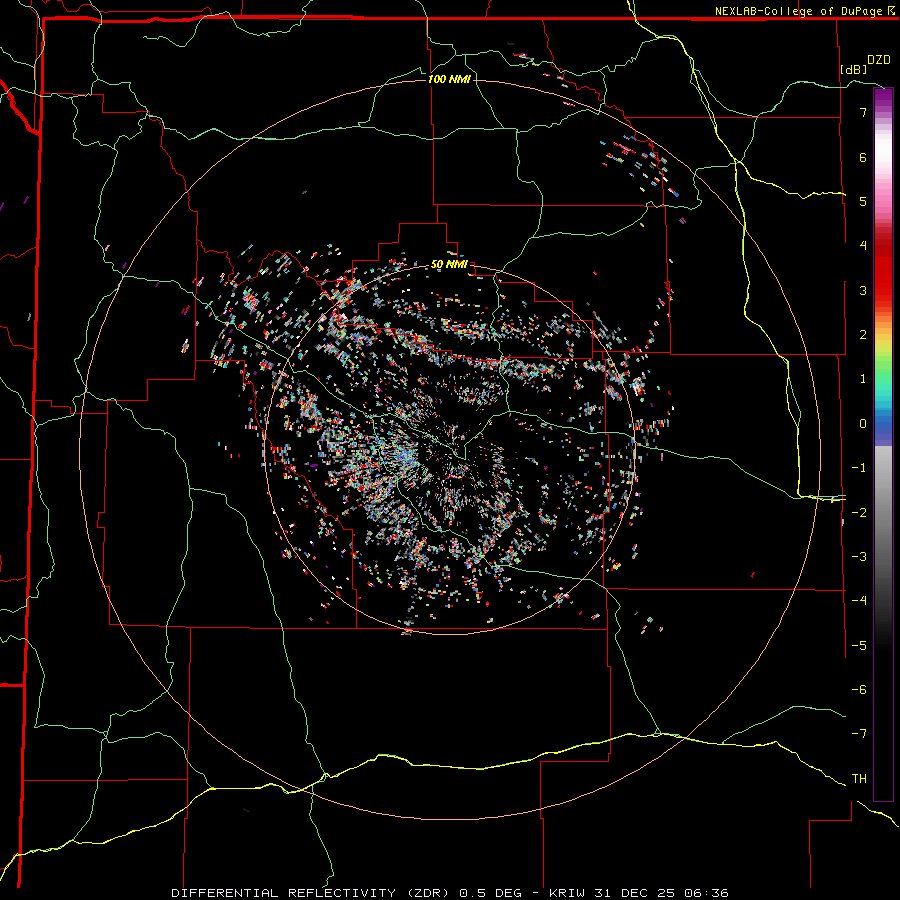The height and width of the screenshot is (900, 900).
Task: Click the '[dB]' units label
Action: [854, 69]
